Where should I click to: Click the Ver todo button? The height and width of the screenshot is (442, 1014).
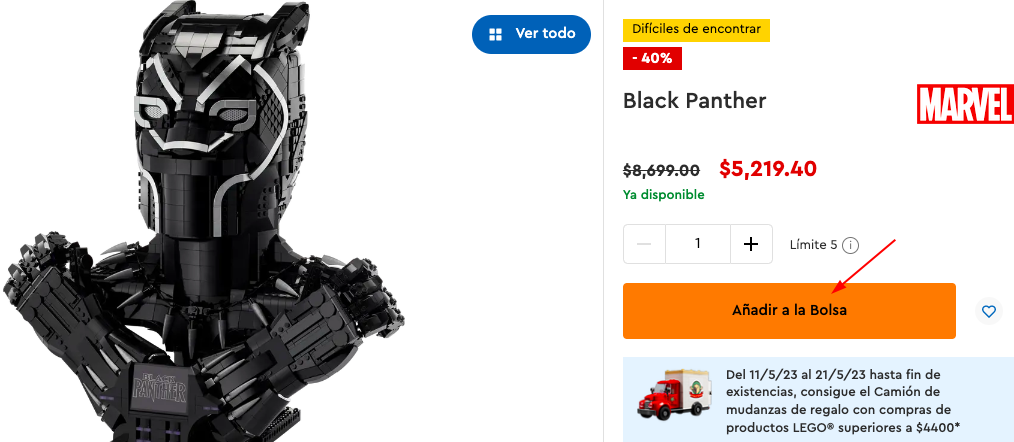coord(531,34)
